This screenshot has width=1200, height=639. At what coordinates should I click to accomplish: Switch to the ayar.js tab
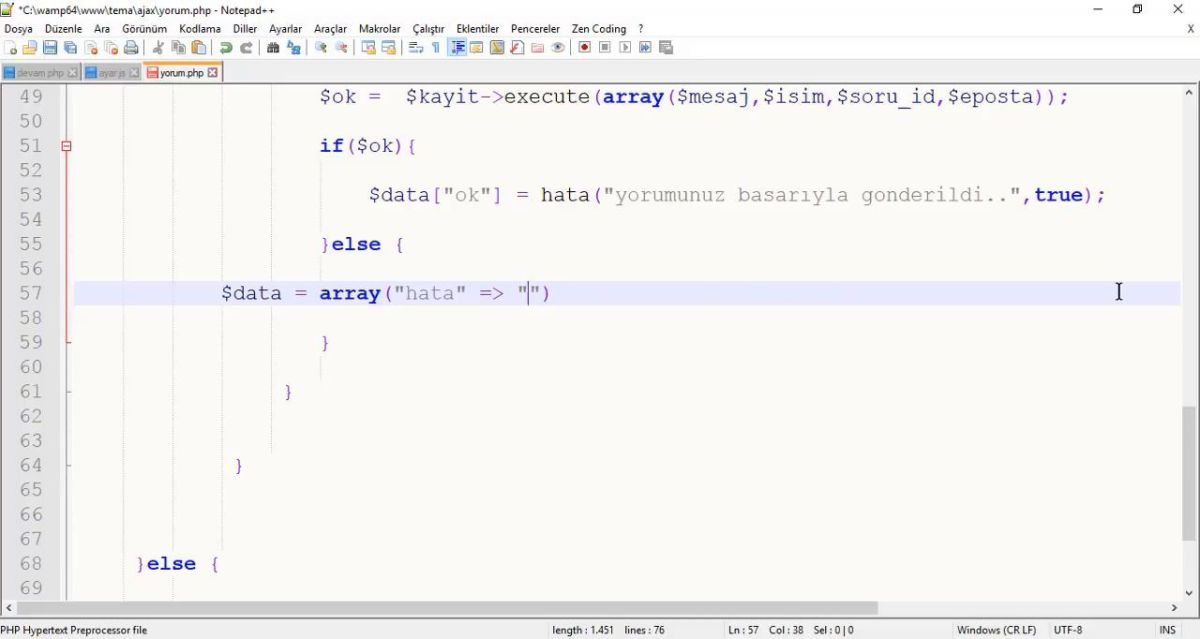click(x=111, y=73)
